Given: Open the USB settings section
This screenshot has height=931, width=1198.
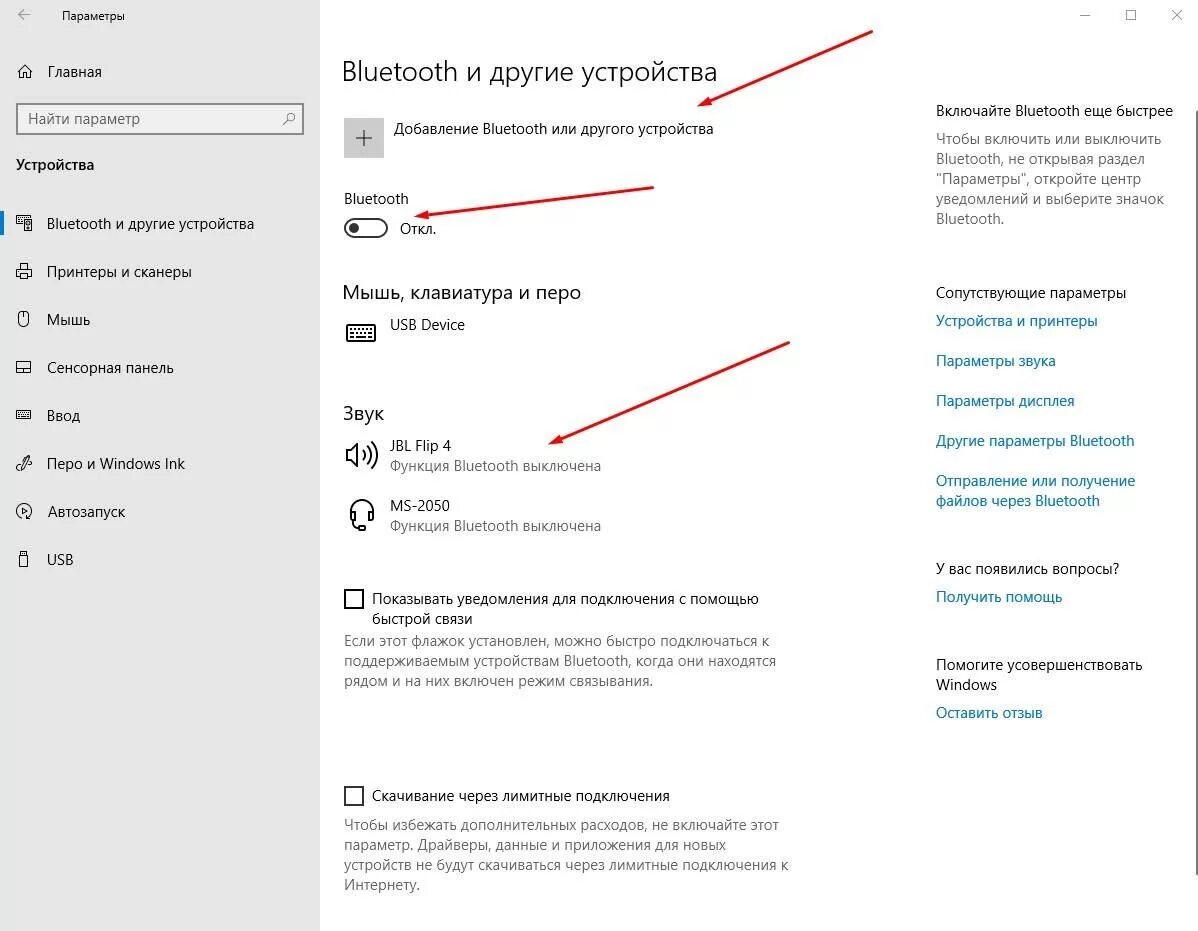Looking at the screenshot, I should (160, 559).
